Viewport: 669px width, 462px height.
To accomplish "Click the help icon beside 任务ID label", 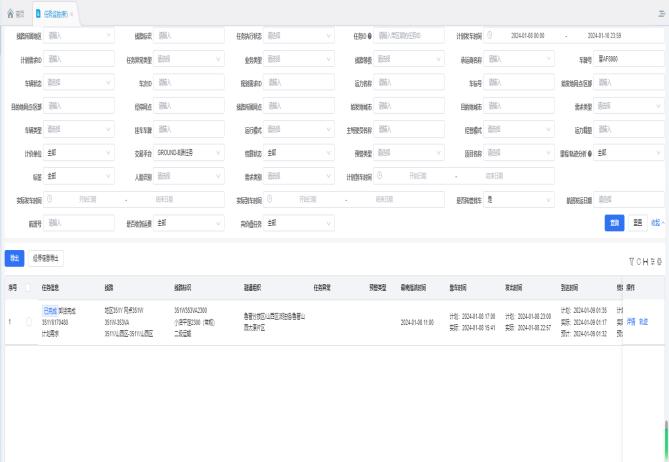I will (369, 35).
